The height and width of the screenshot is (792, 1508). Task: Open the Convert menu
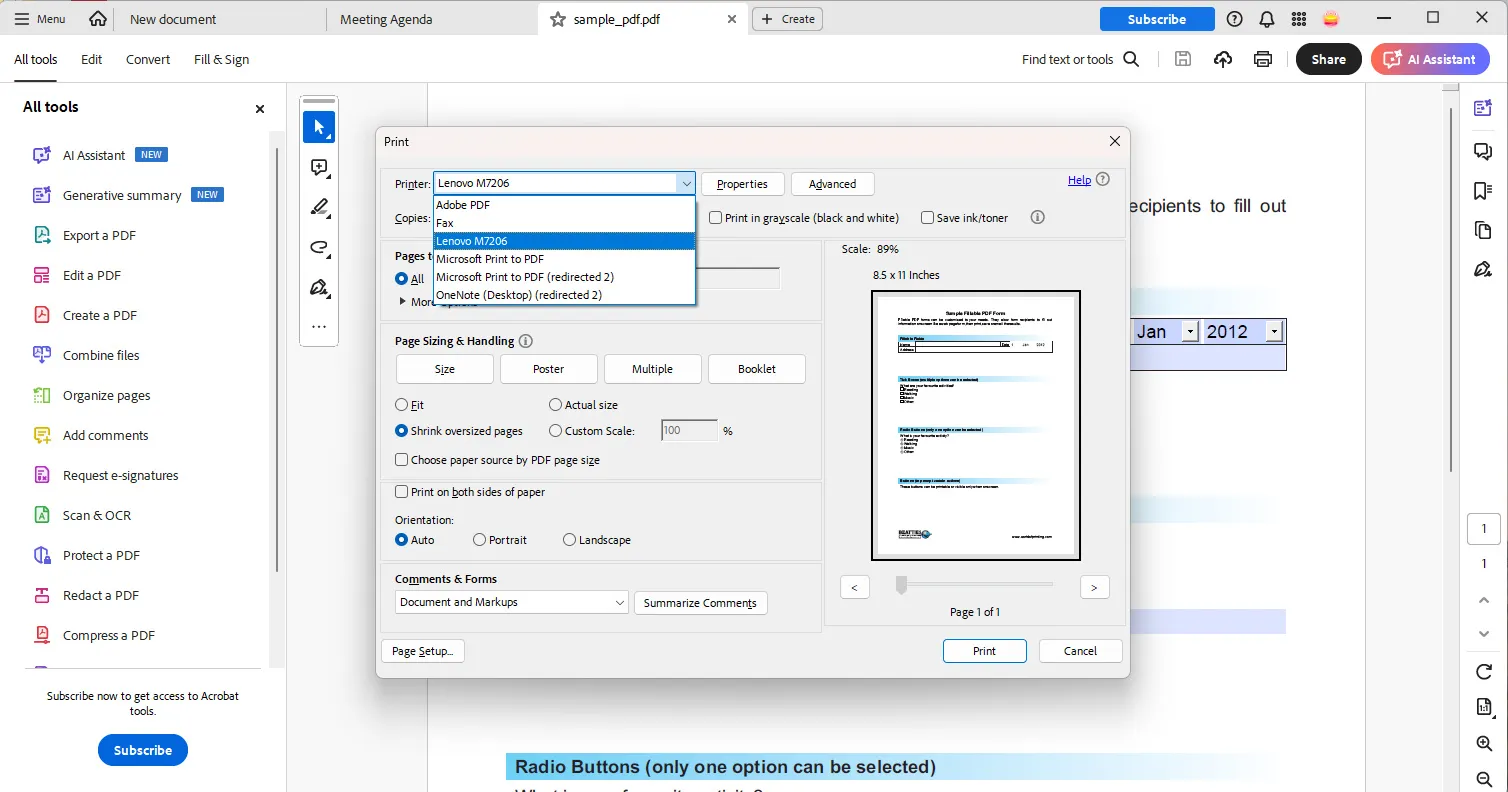click(147, 59)
